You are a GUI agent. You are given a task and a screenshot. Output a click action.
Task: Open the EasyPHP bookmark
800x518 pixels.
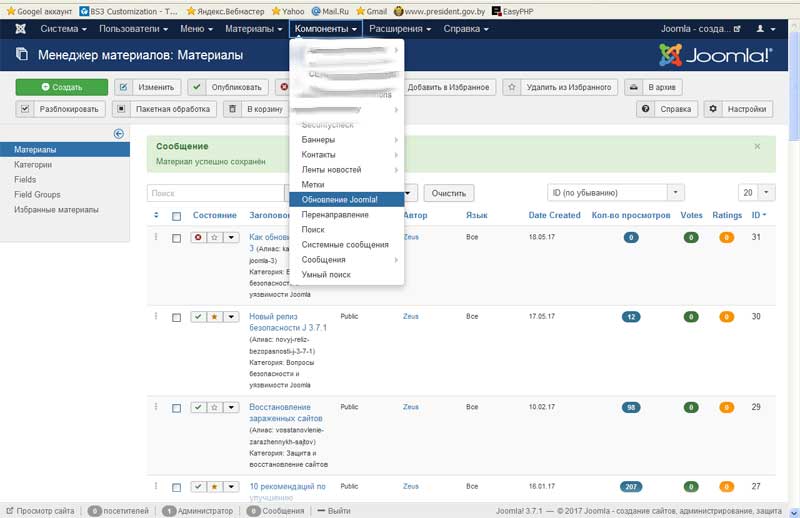[x=512, y=11]
